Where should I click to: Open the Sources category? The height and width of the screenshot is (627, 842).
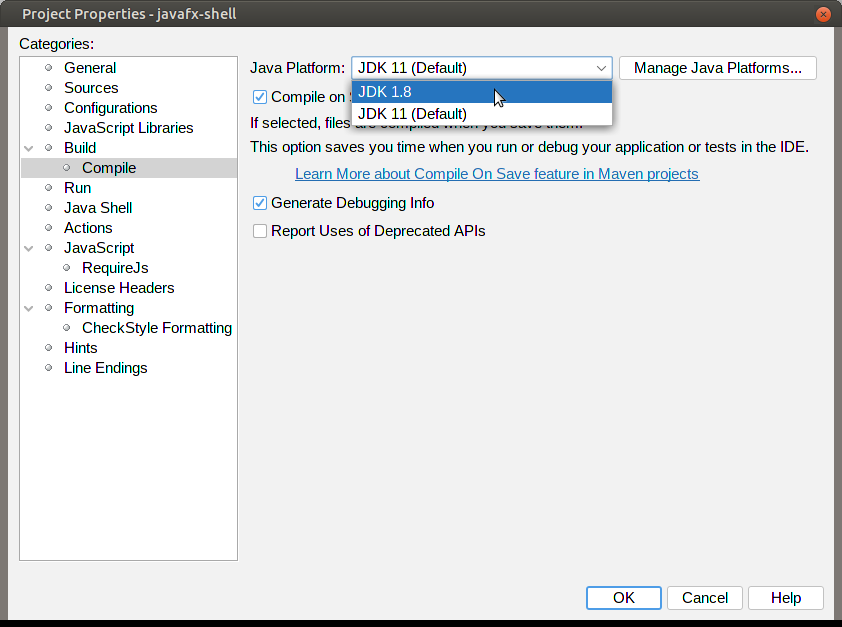(91, 88)
